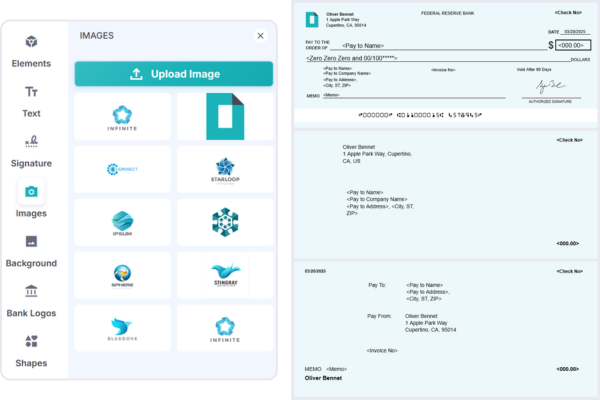The height and width of the screenshot is (400, 600).
Task: Choose the last Infinite logo thumbnail
Action: click(225, 328)
